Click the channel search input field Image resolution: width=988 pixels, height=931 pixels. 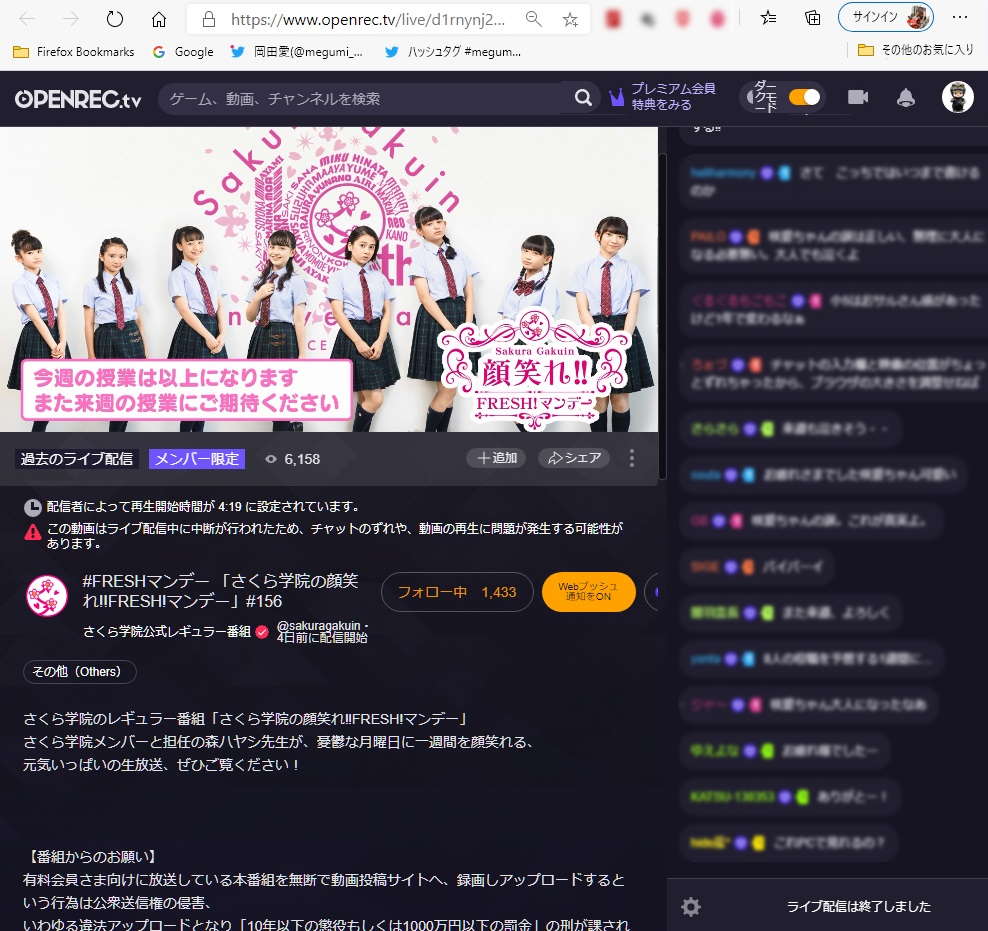click(365, 98)
